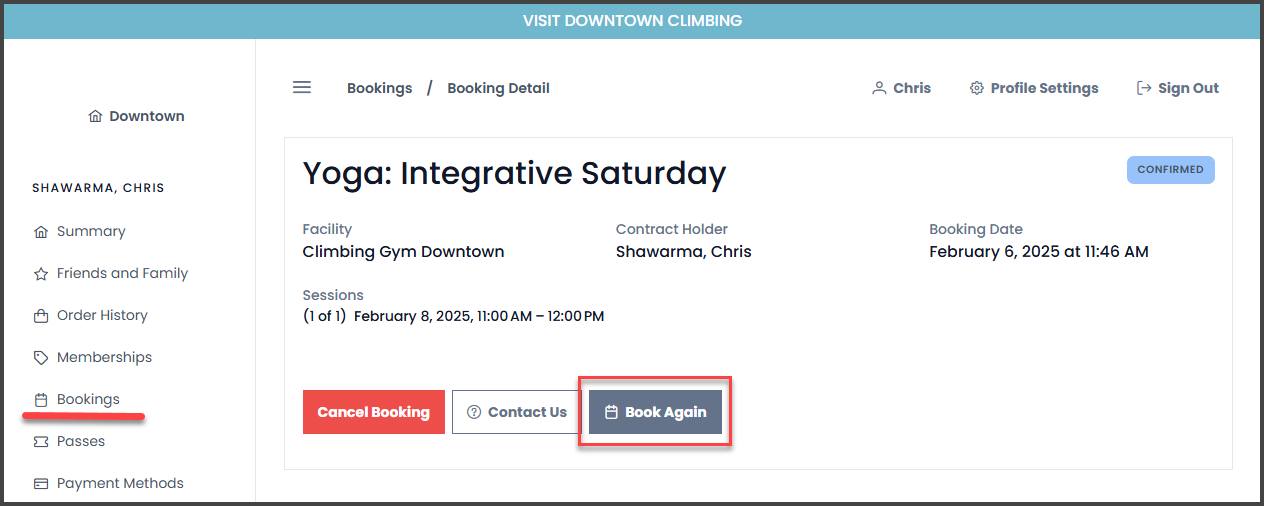The width and height of the screenshot is (1264, 506).
Task: Click the Payment Methods card icon
Action: [x=41, y=483]
